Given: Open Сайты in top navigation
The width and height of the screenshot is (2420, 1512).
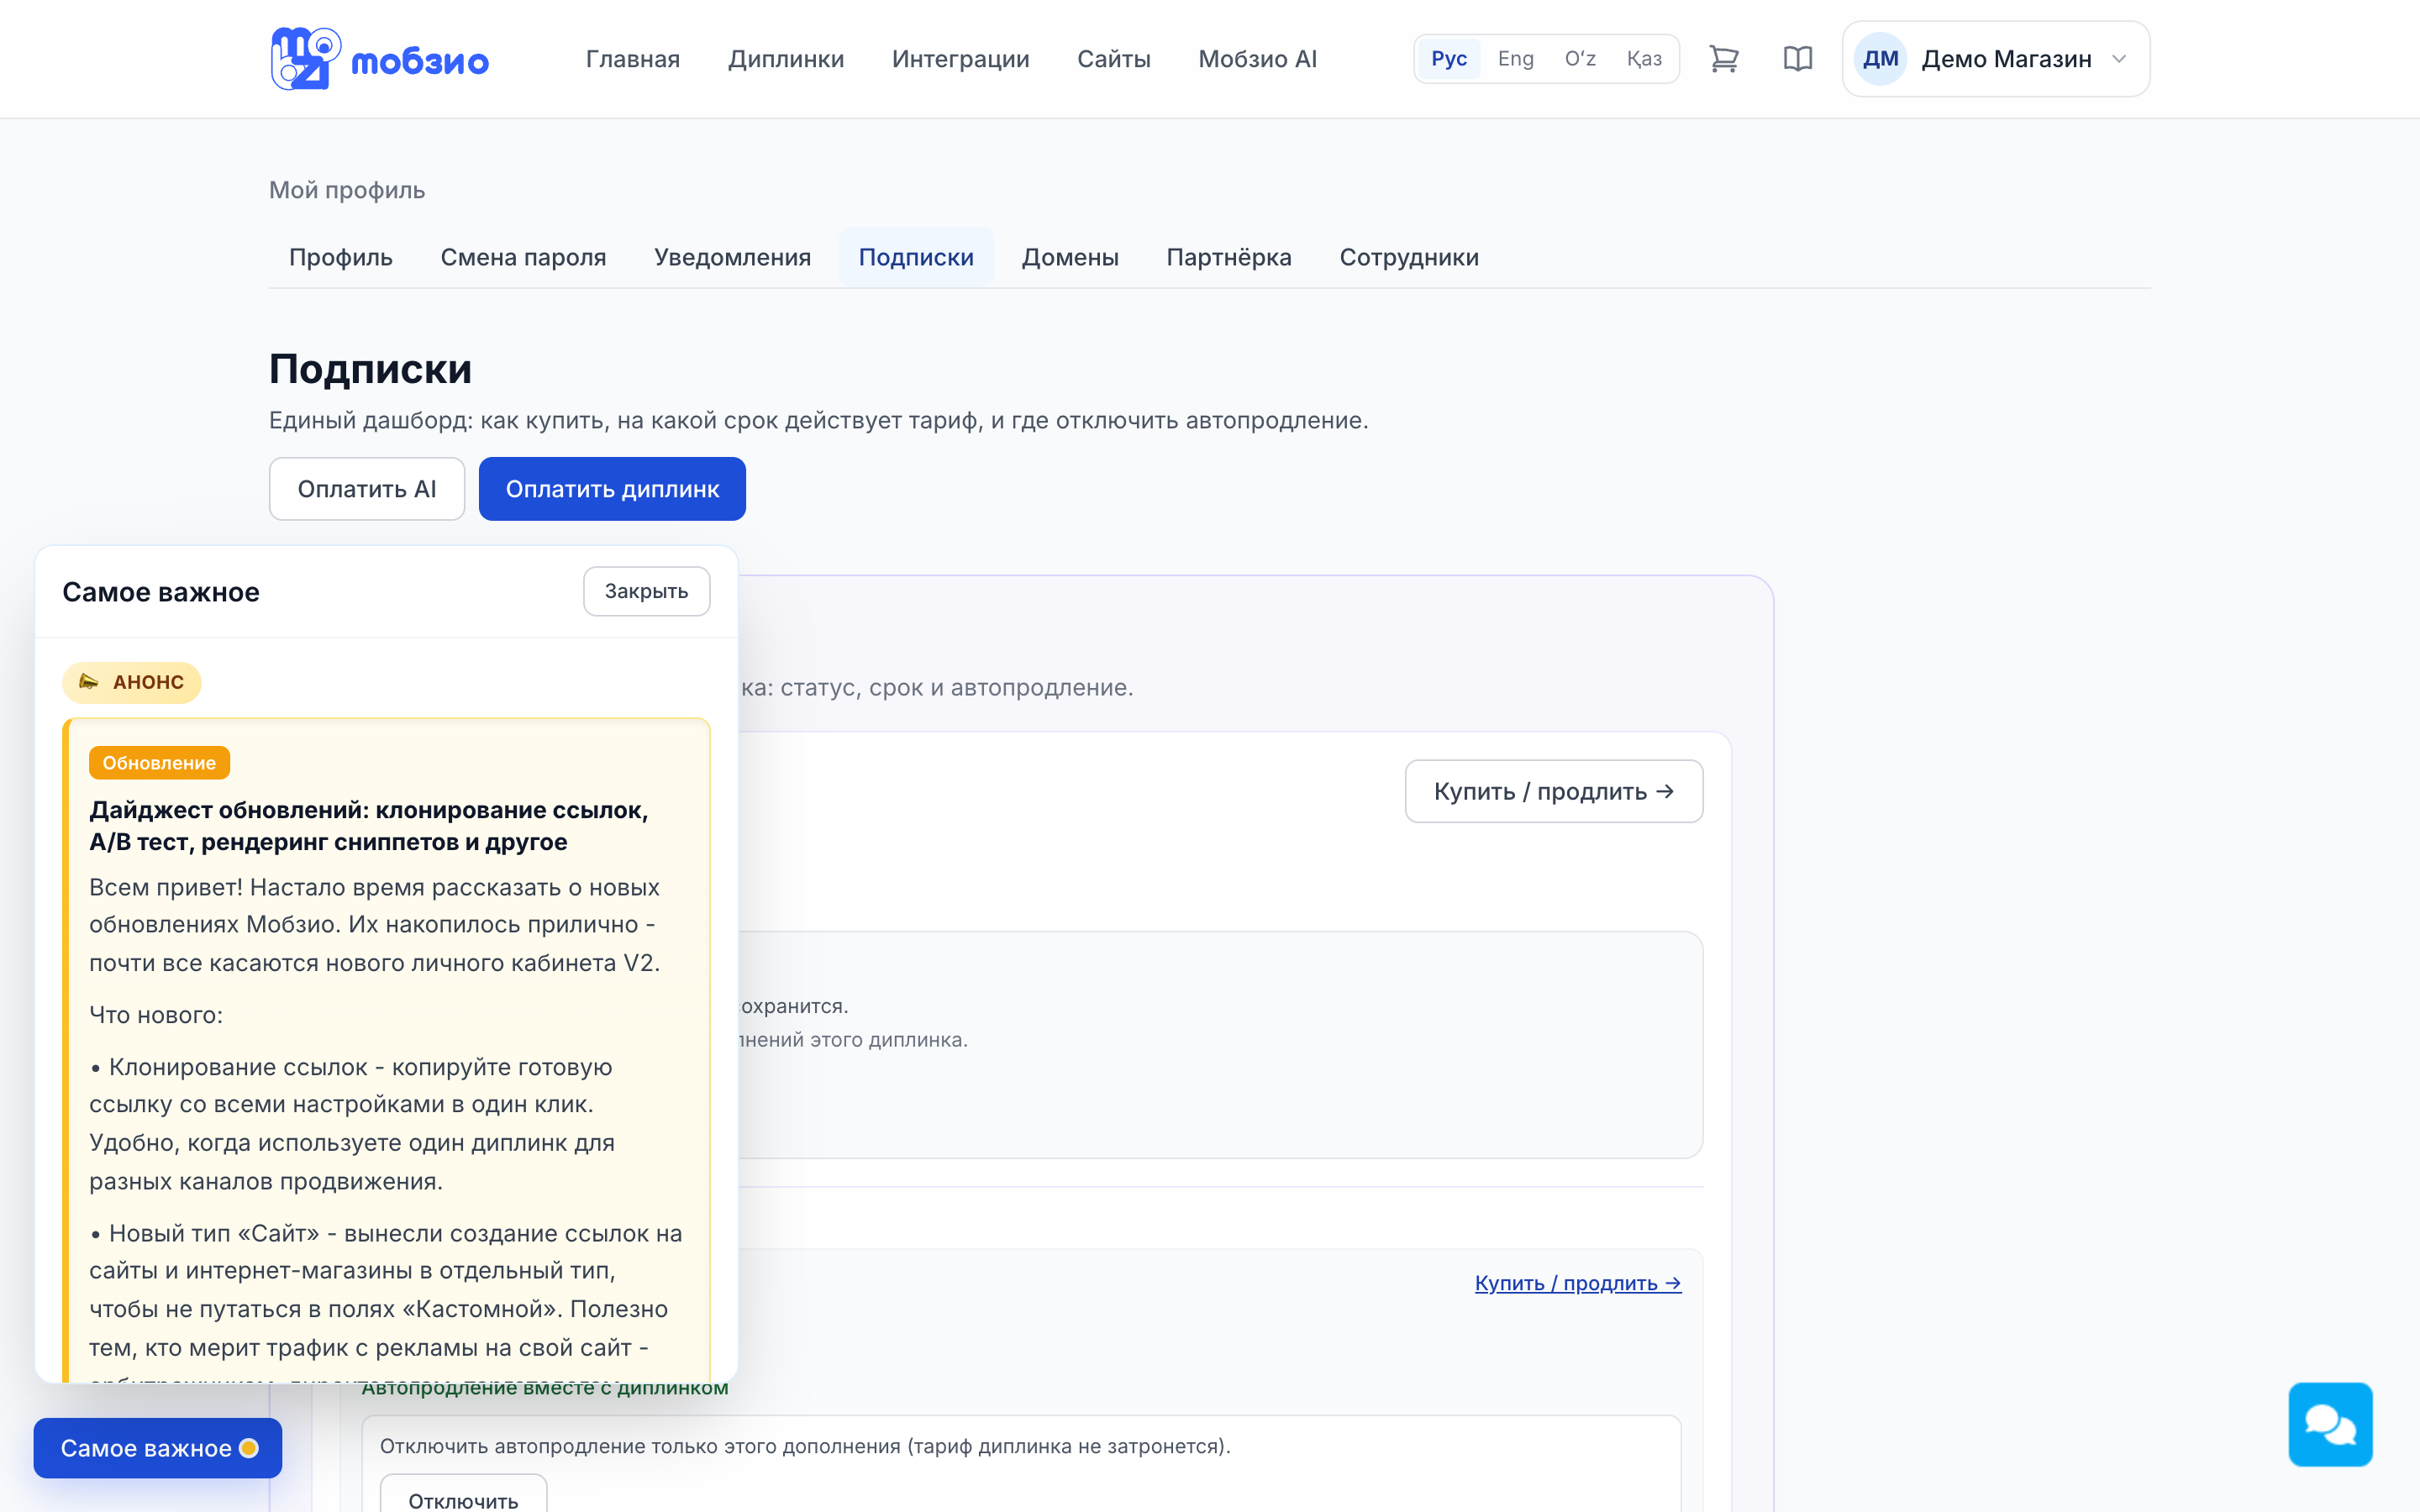Looking at the screenshot, I should (1114, 59).
